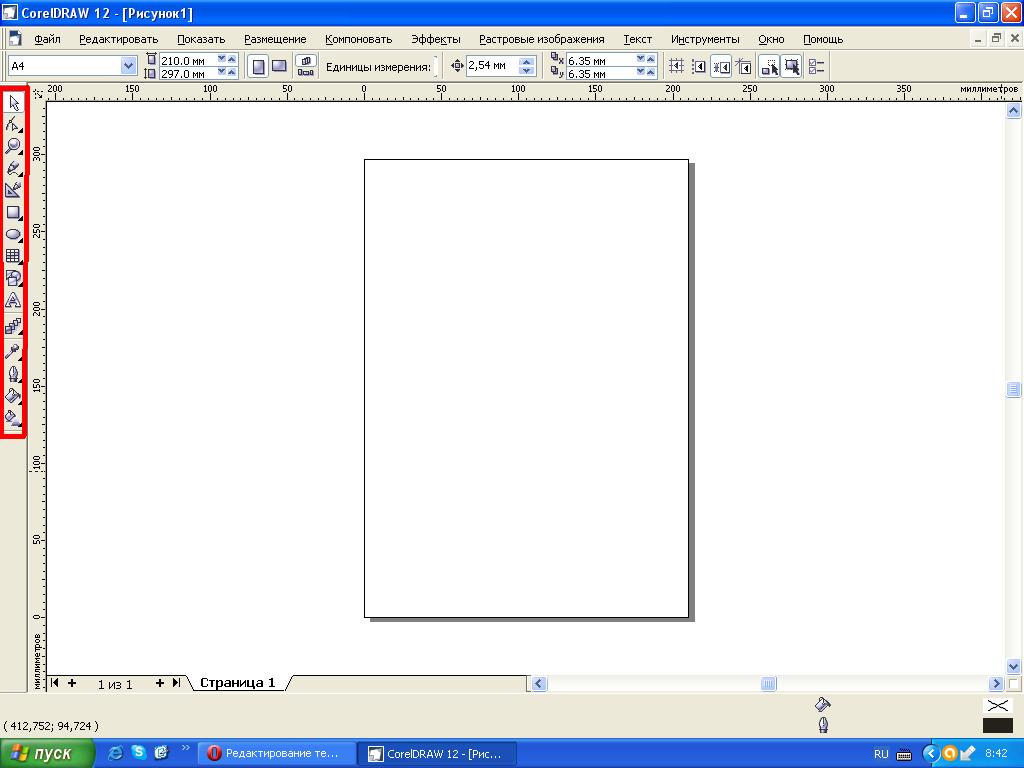This screenshot has width=1024, height=768.
Task: Open the A4 paper size dropdown
Action: 128,66
